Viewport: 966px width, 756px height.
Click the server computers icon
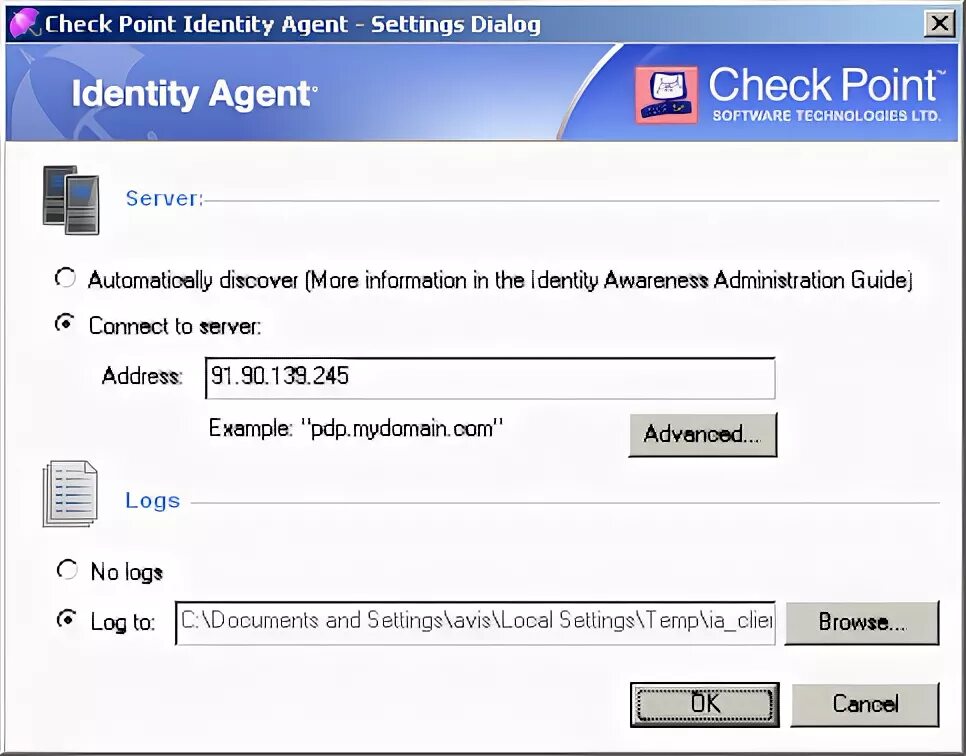click(x=71, y=200)
